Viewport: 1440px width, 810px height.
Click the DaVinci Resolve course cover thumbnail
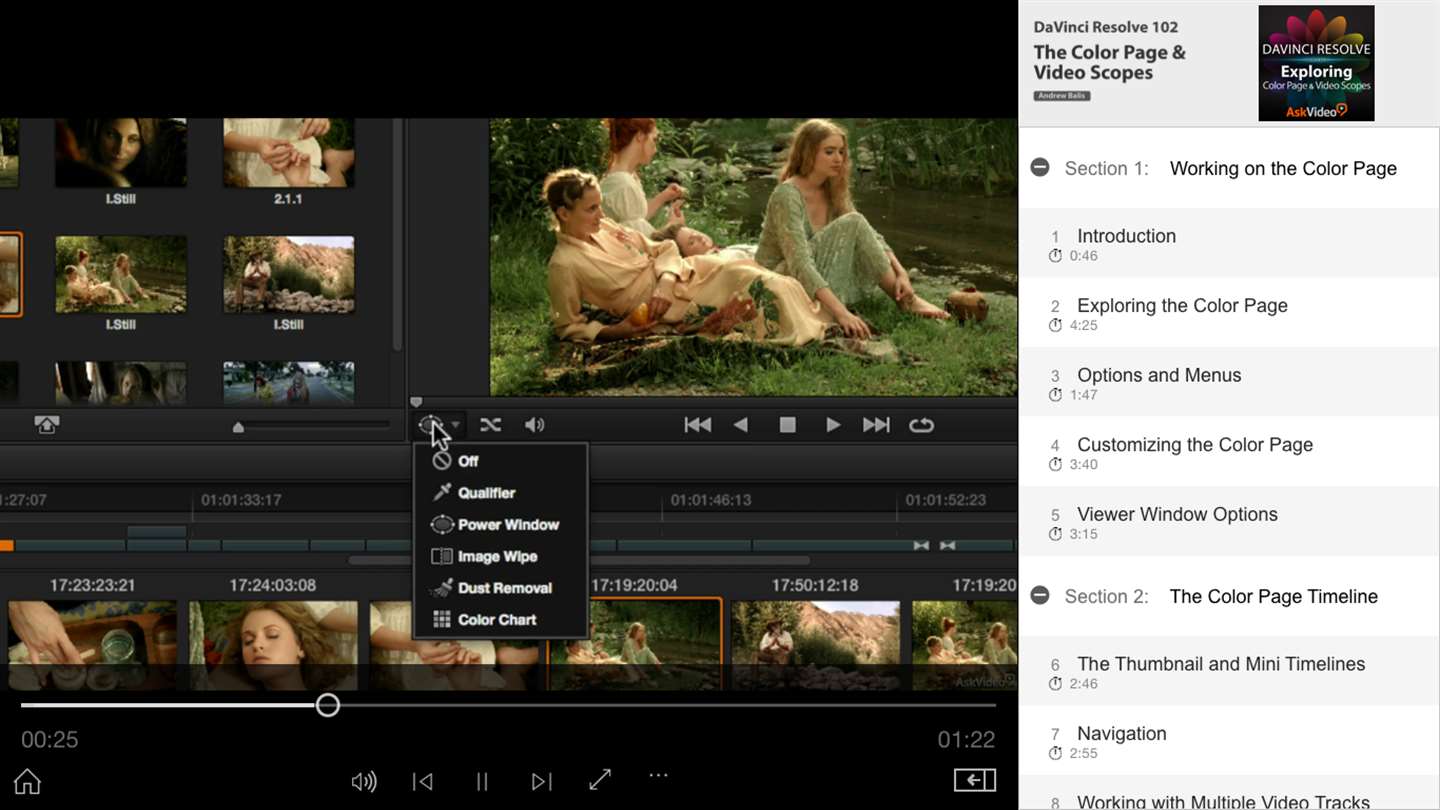pyautogui.click(x=1316, y=63)
